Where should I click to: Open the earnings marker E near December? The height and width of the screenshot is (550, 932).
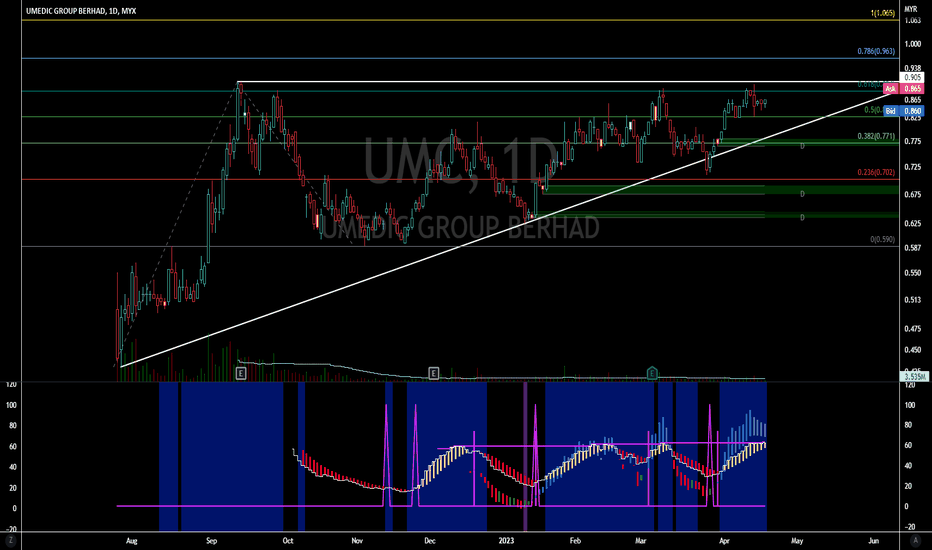click(x=433, y=373)
